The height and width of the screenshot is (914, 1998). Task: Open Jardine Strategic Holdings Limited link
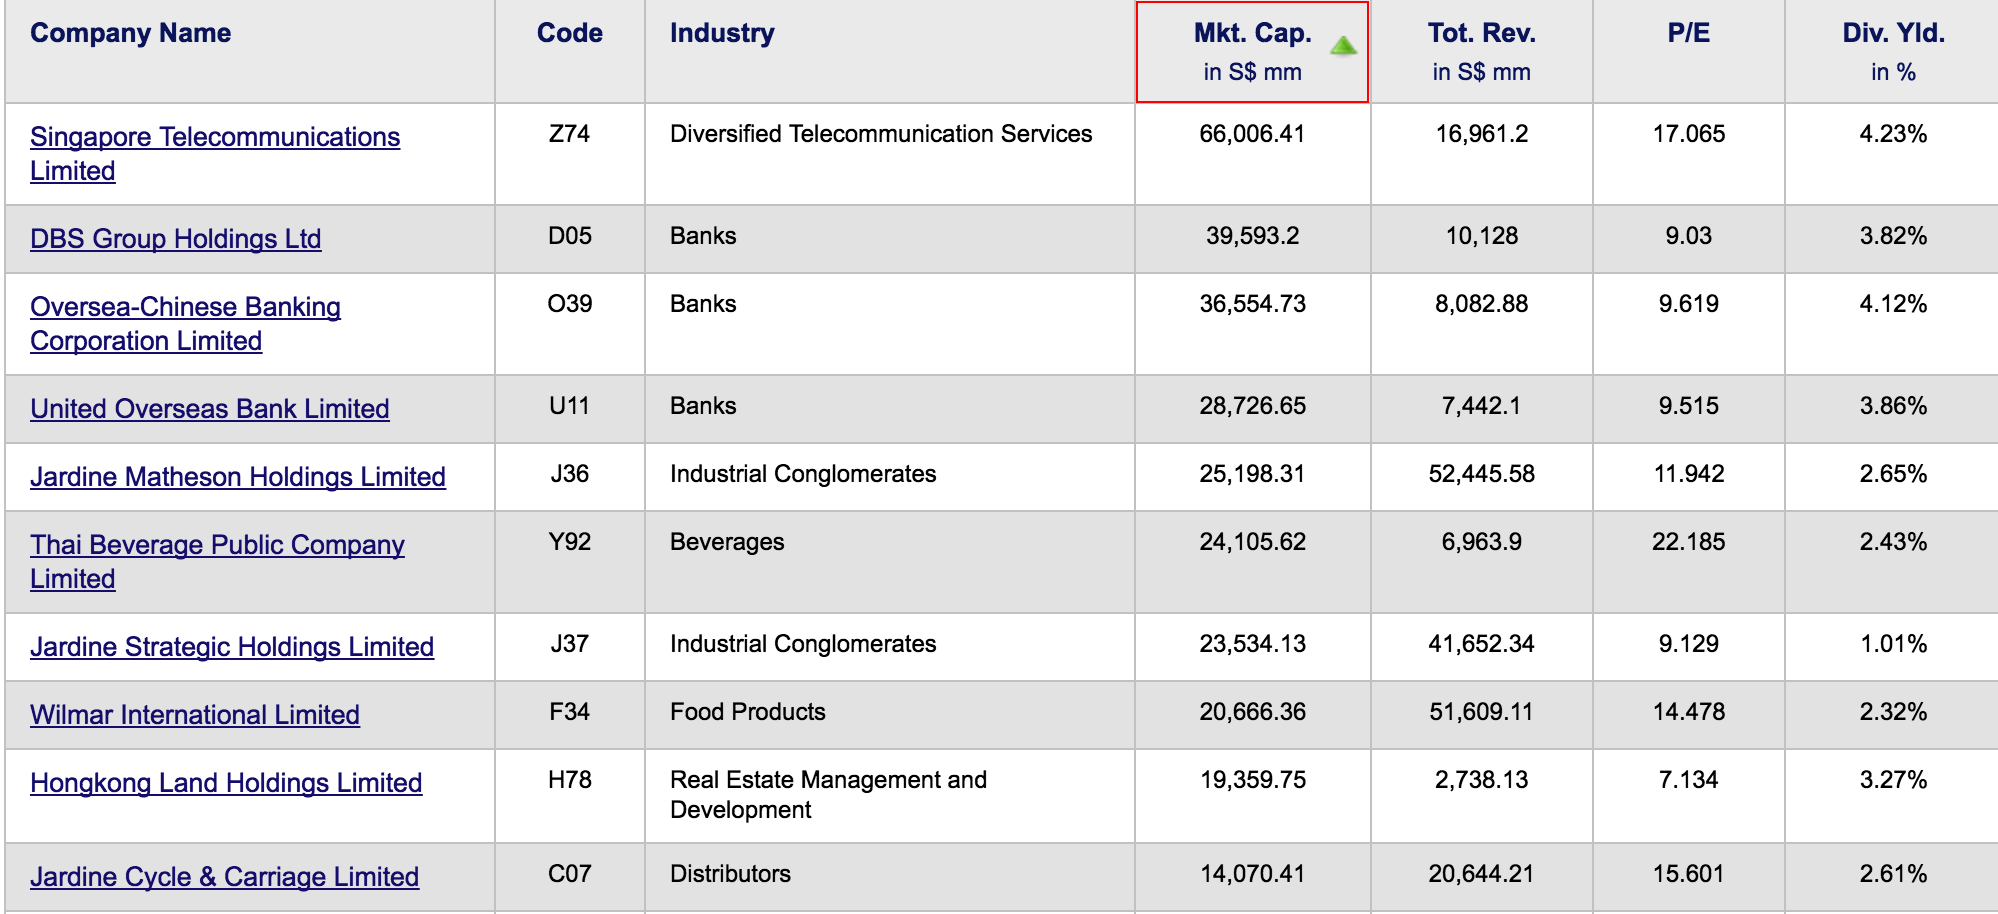231,647
